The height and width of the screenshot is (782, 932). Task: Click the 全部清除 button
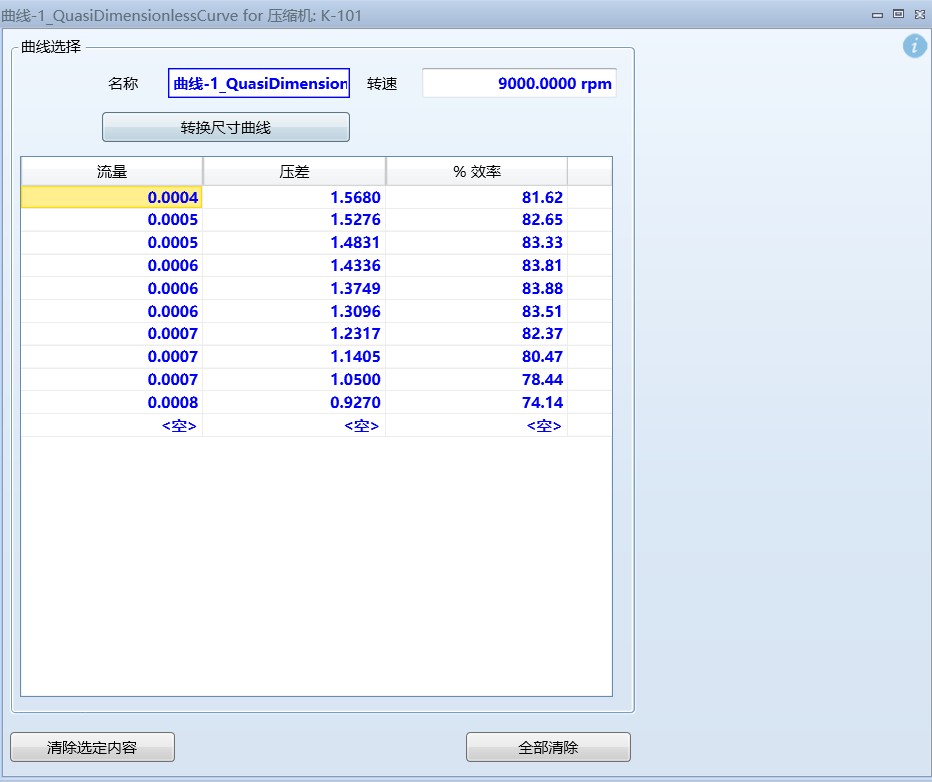pos(548,747)
